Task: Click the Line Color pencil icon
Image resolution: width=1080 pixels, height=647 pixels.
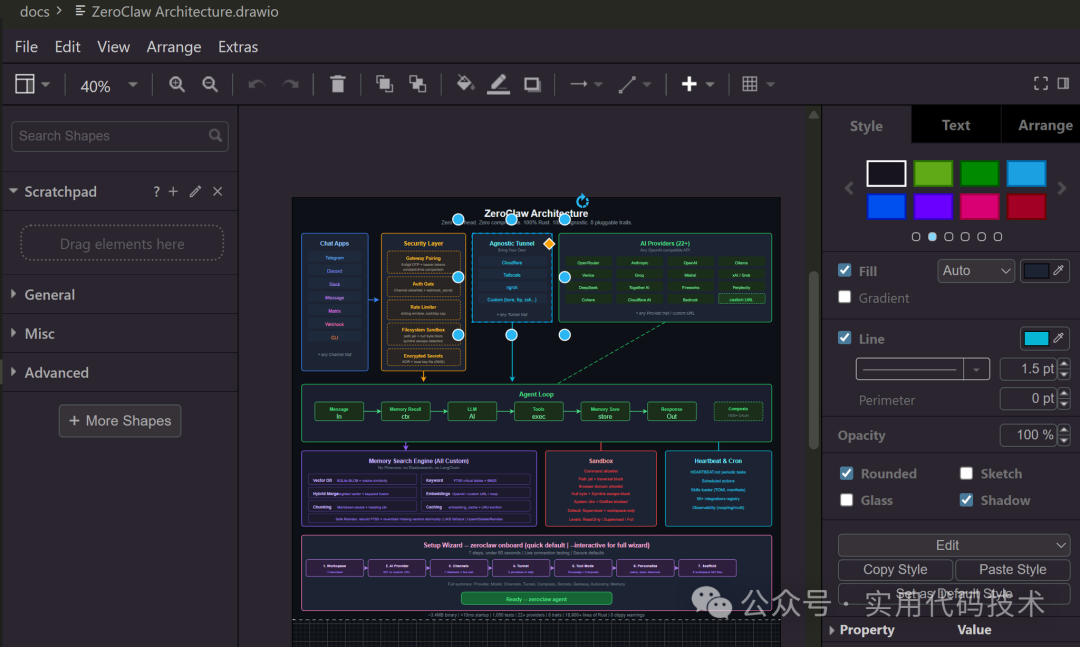Action: (497, 84)
